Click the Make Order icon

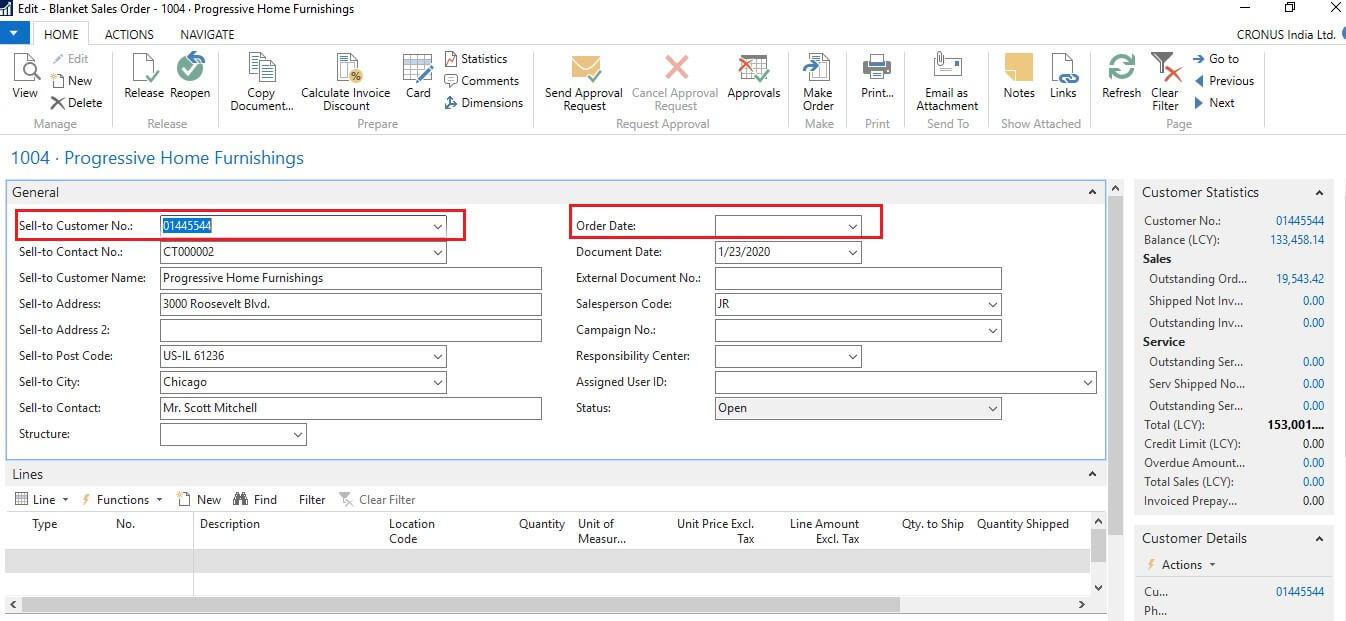818,80
